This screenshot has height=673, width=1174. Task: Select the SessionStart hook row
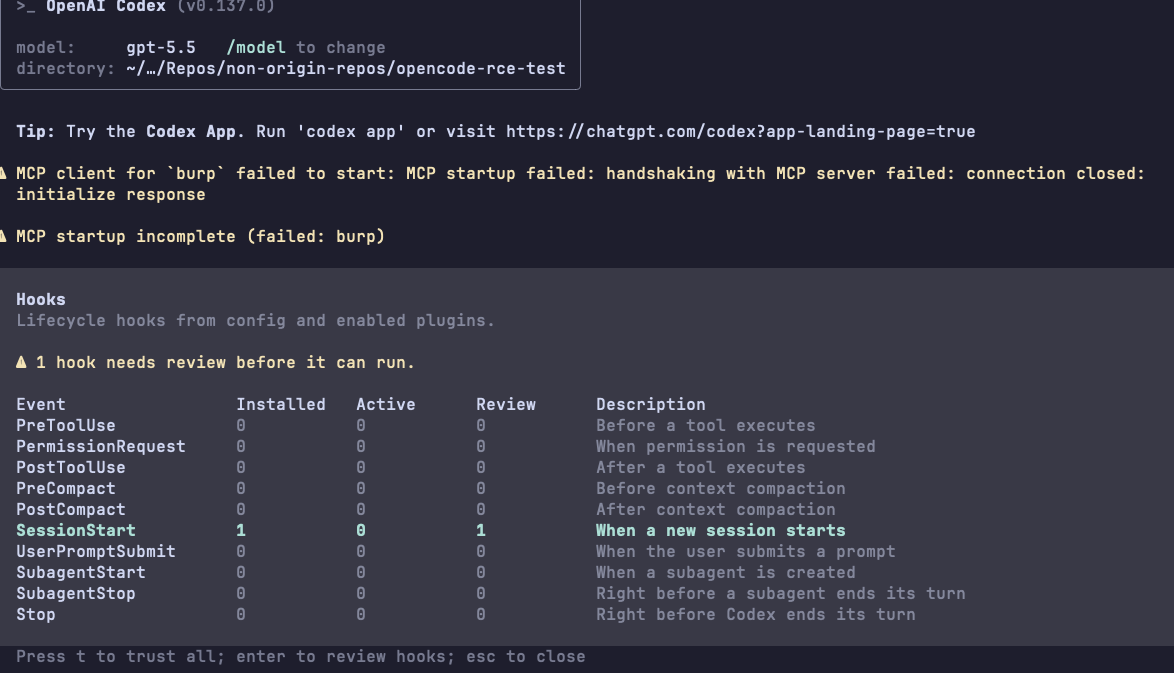(x=431, y=530)
